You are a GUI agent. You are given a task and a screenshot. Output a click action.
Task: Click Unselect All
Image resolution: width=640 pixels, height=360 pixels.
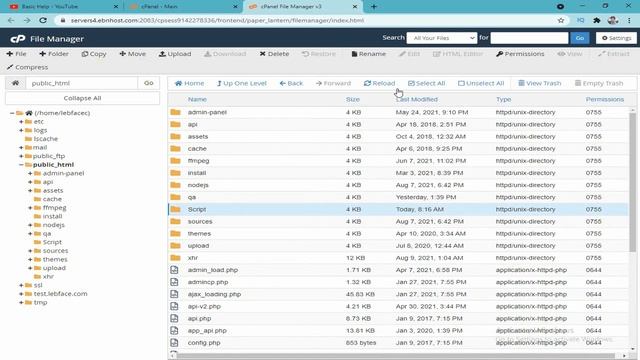point(481,83)
